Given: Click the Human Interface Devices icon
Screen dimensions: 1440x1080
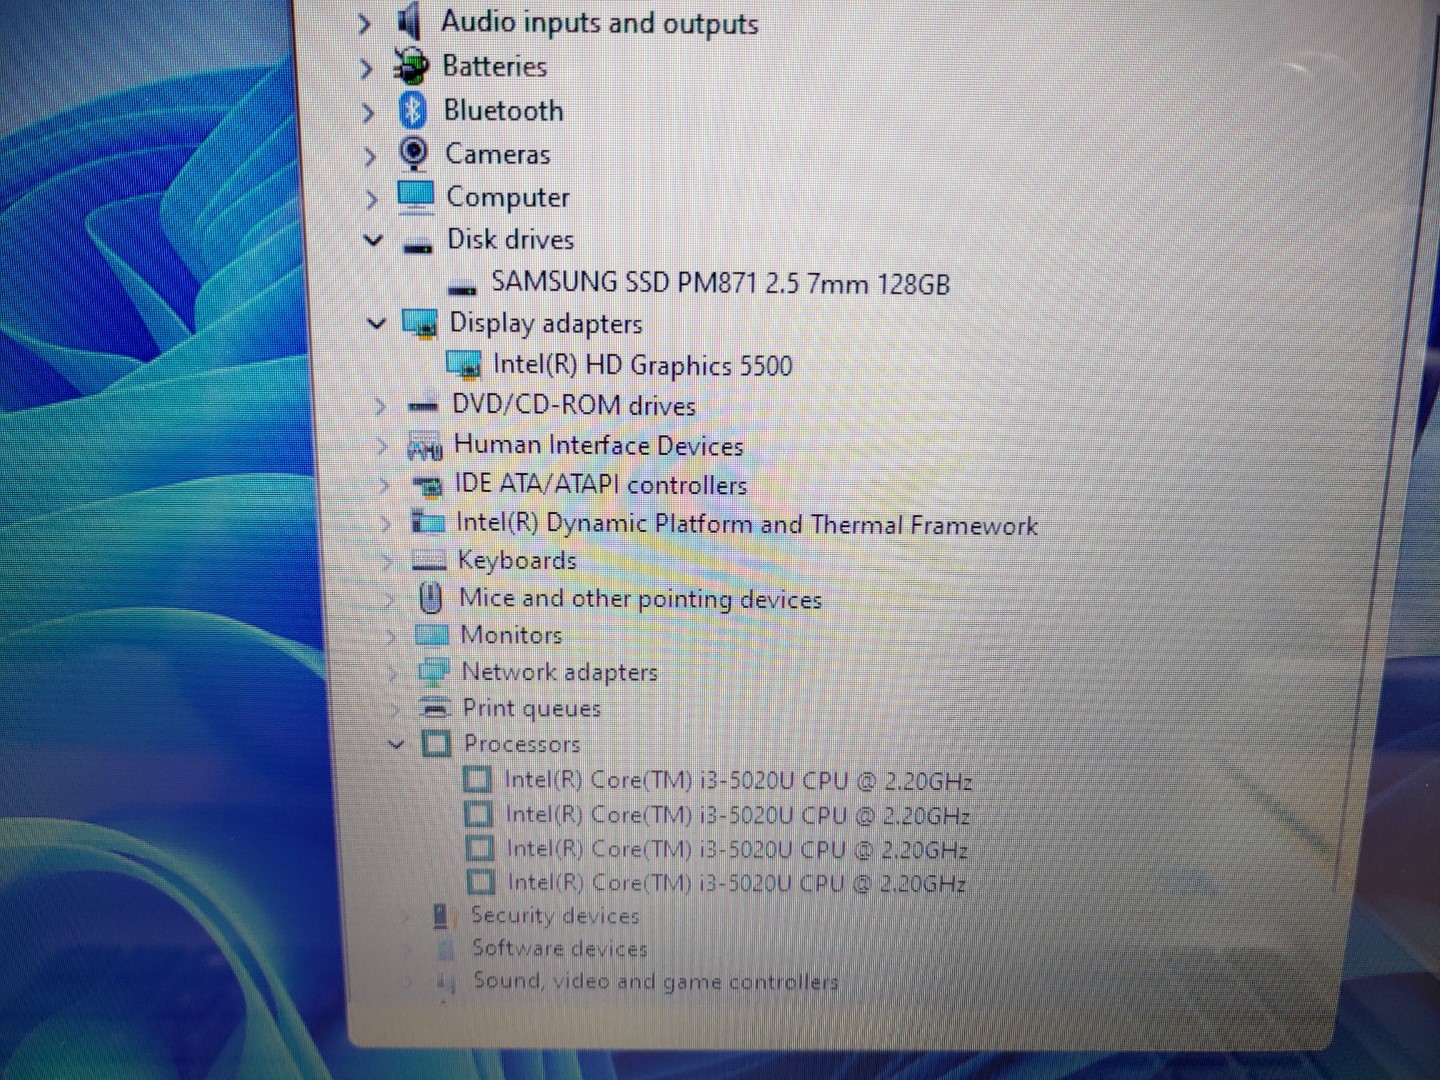Looking at the screenshot, I should click(424, 446).
